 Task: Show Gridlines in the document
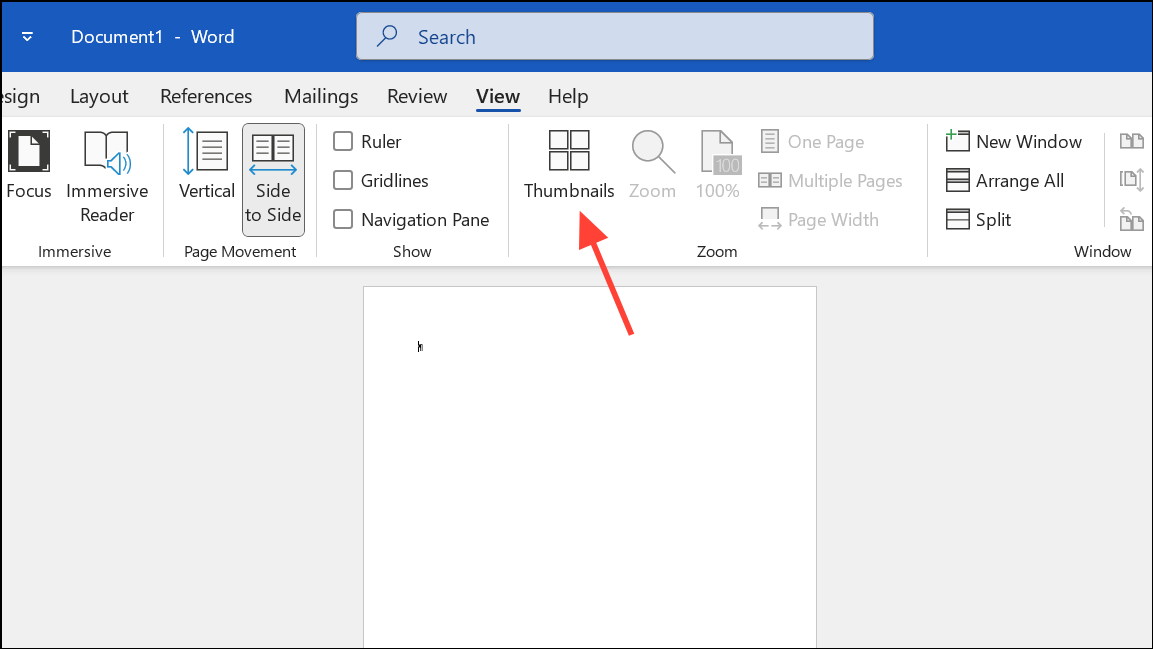(x=344, y=180)
